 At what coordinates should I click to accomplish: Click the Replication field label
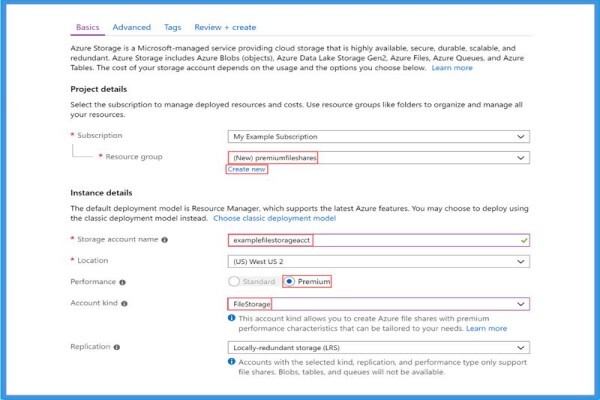point(90,346)
